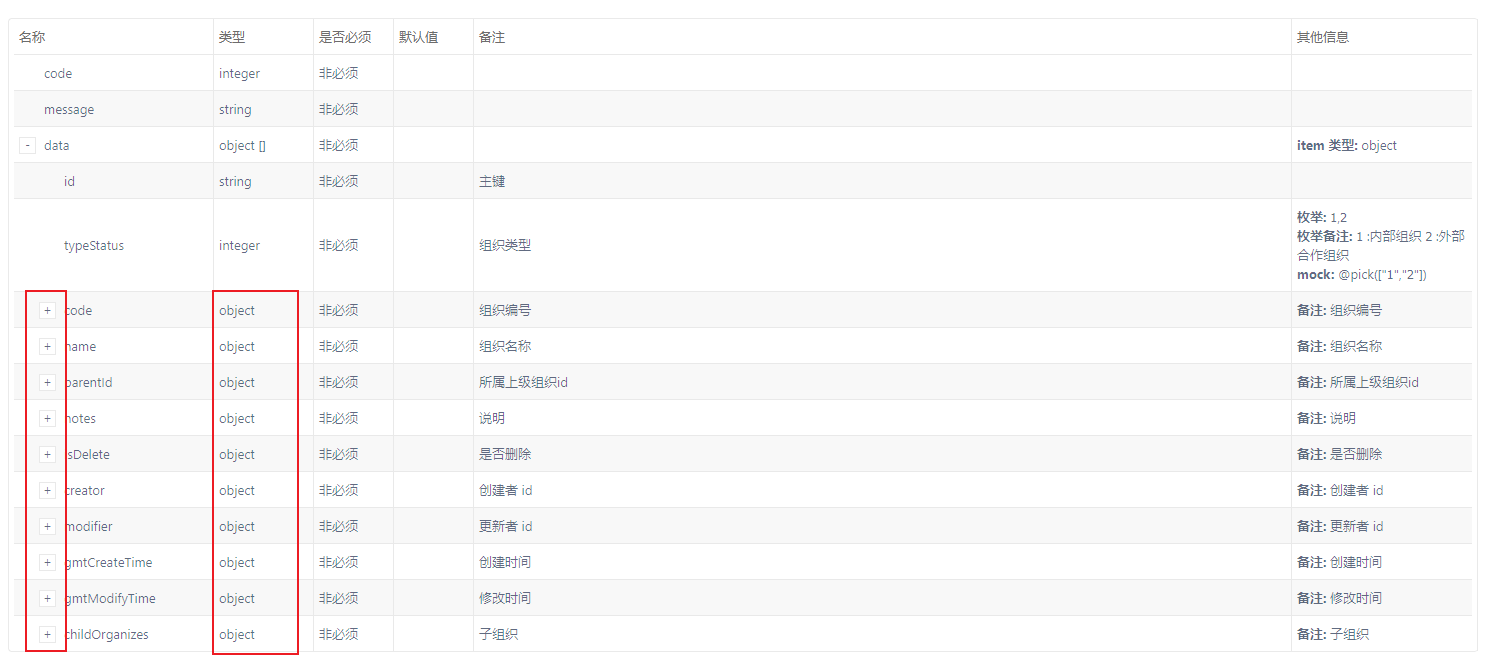The width and height of the screenshot is (1486, 663).
Task: Expand the creator field row
Action: [x=47, y=490]
